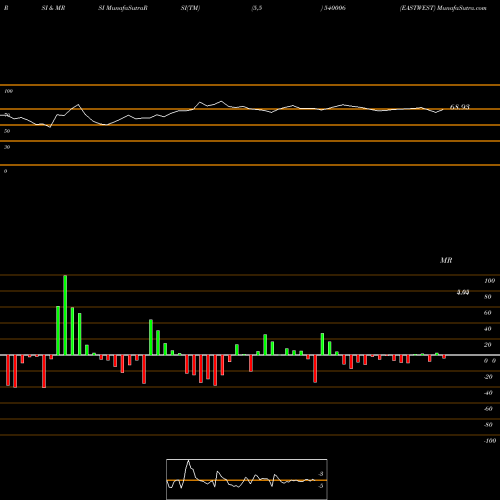Click the MR axis '-60' label
Screen dimensions: 500x500
point(488,409)
